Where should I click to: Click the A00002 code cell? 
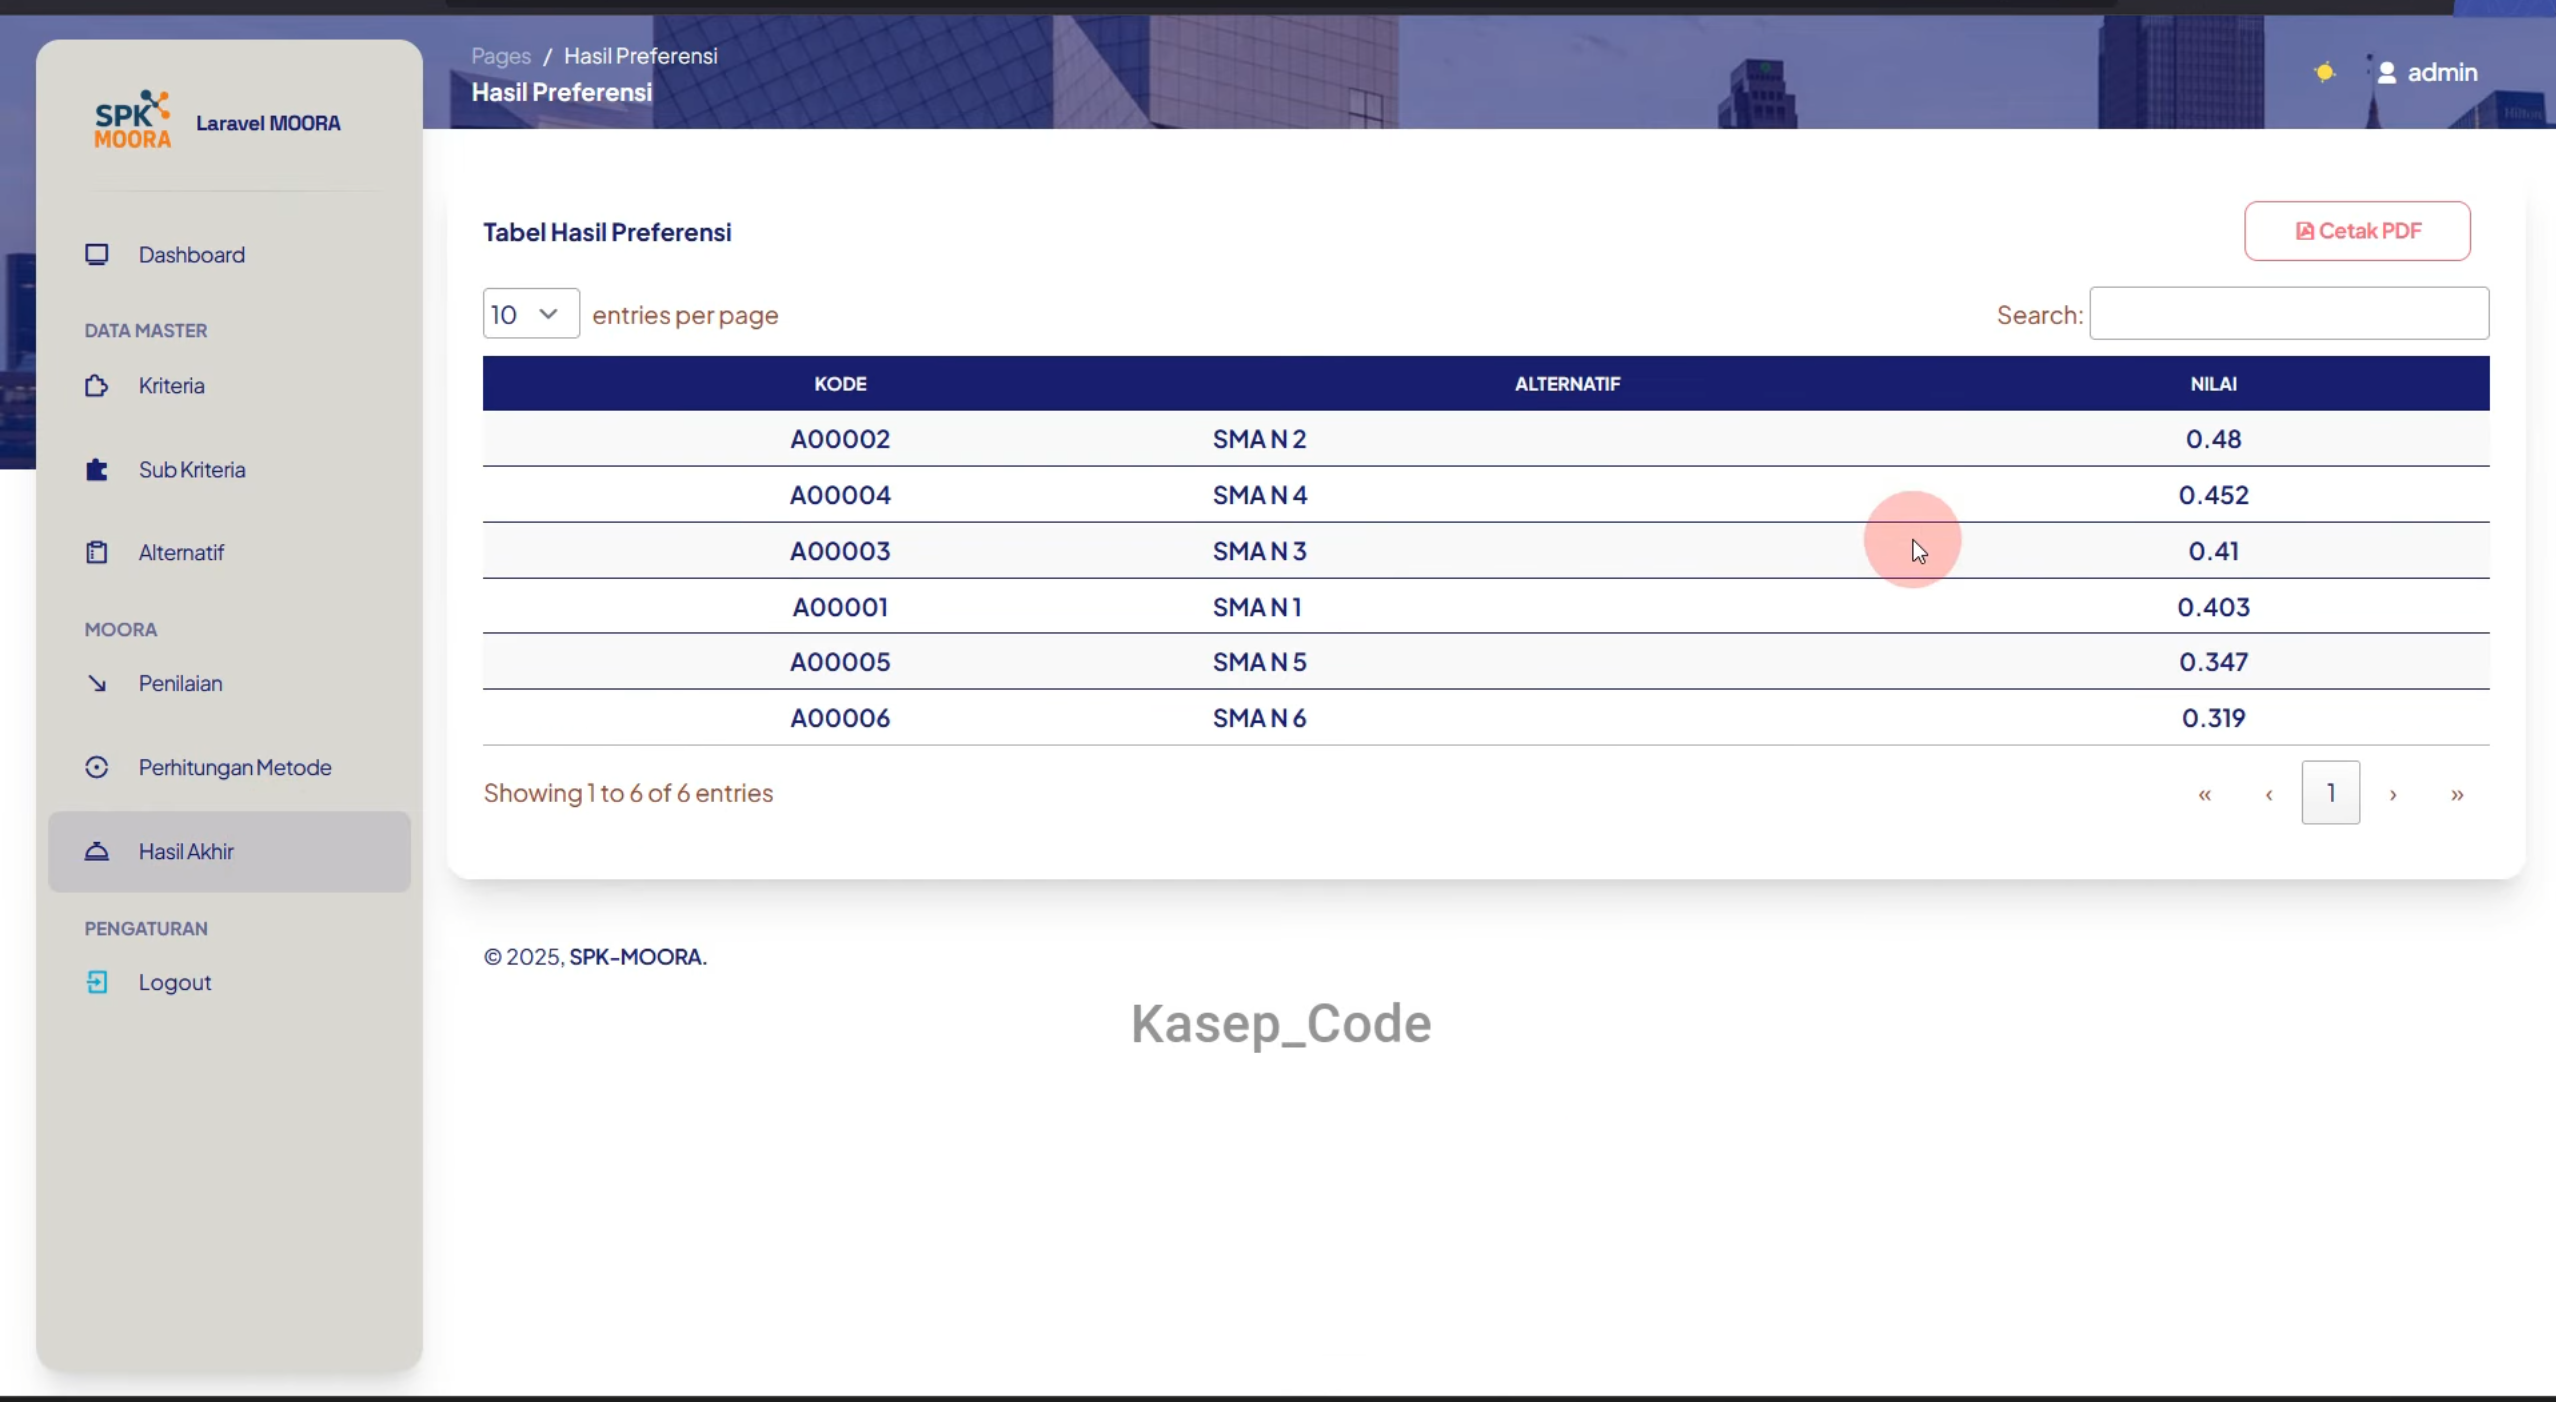[x=840, y=439]
